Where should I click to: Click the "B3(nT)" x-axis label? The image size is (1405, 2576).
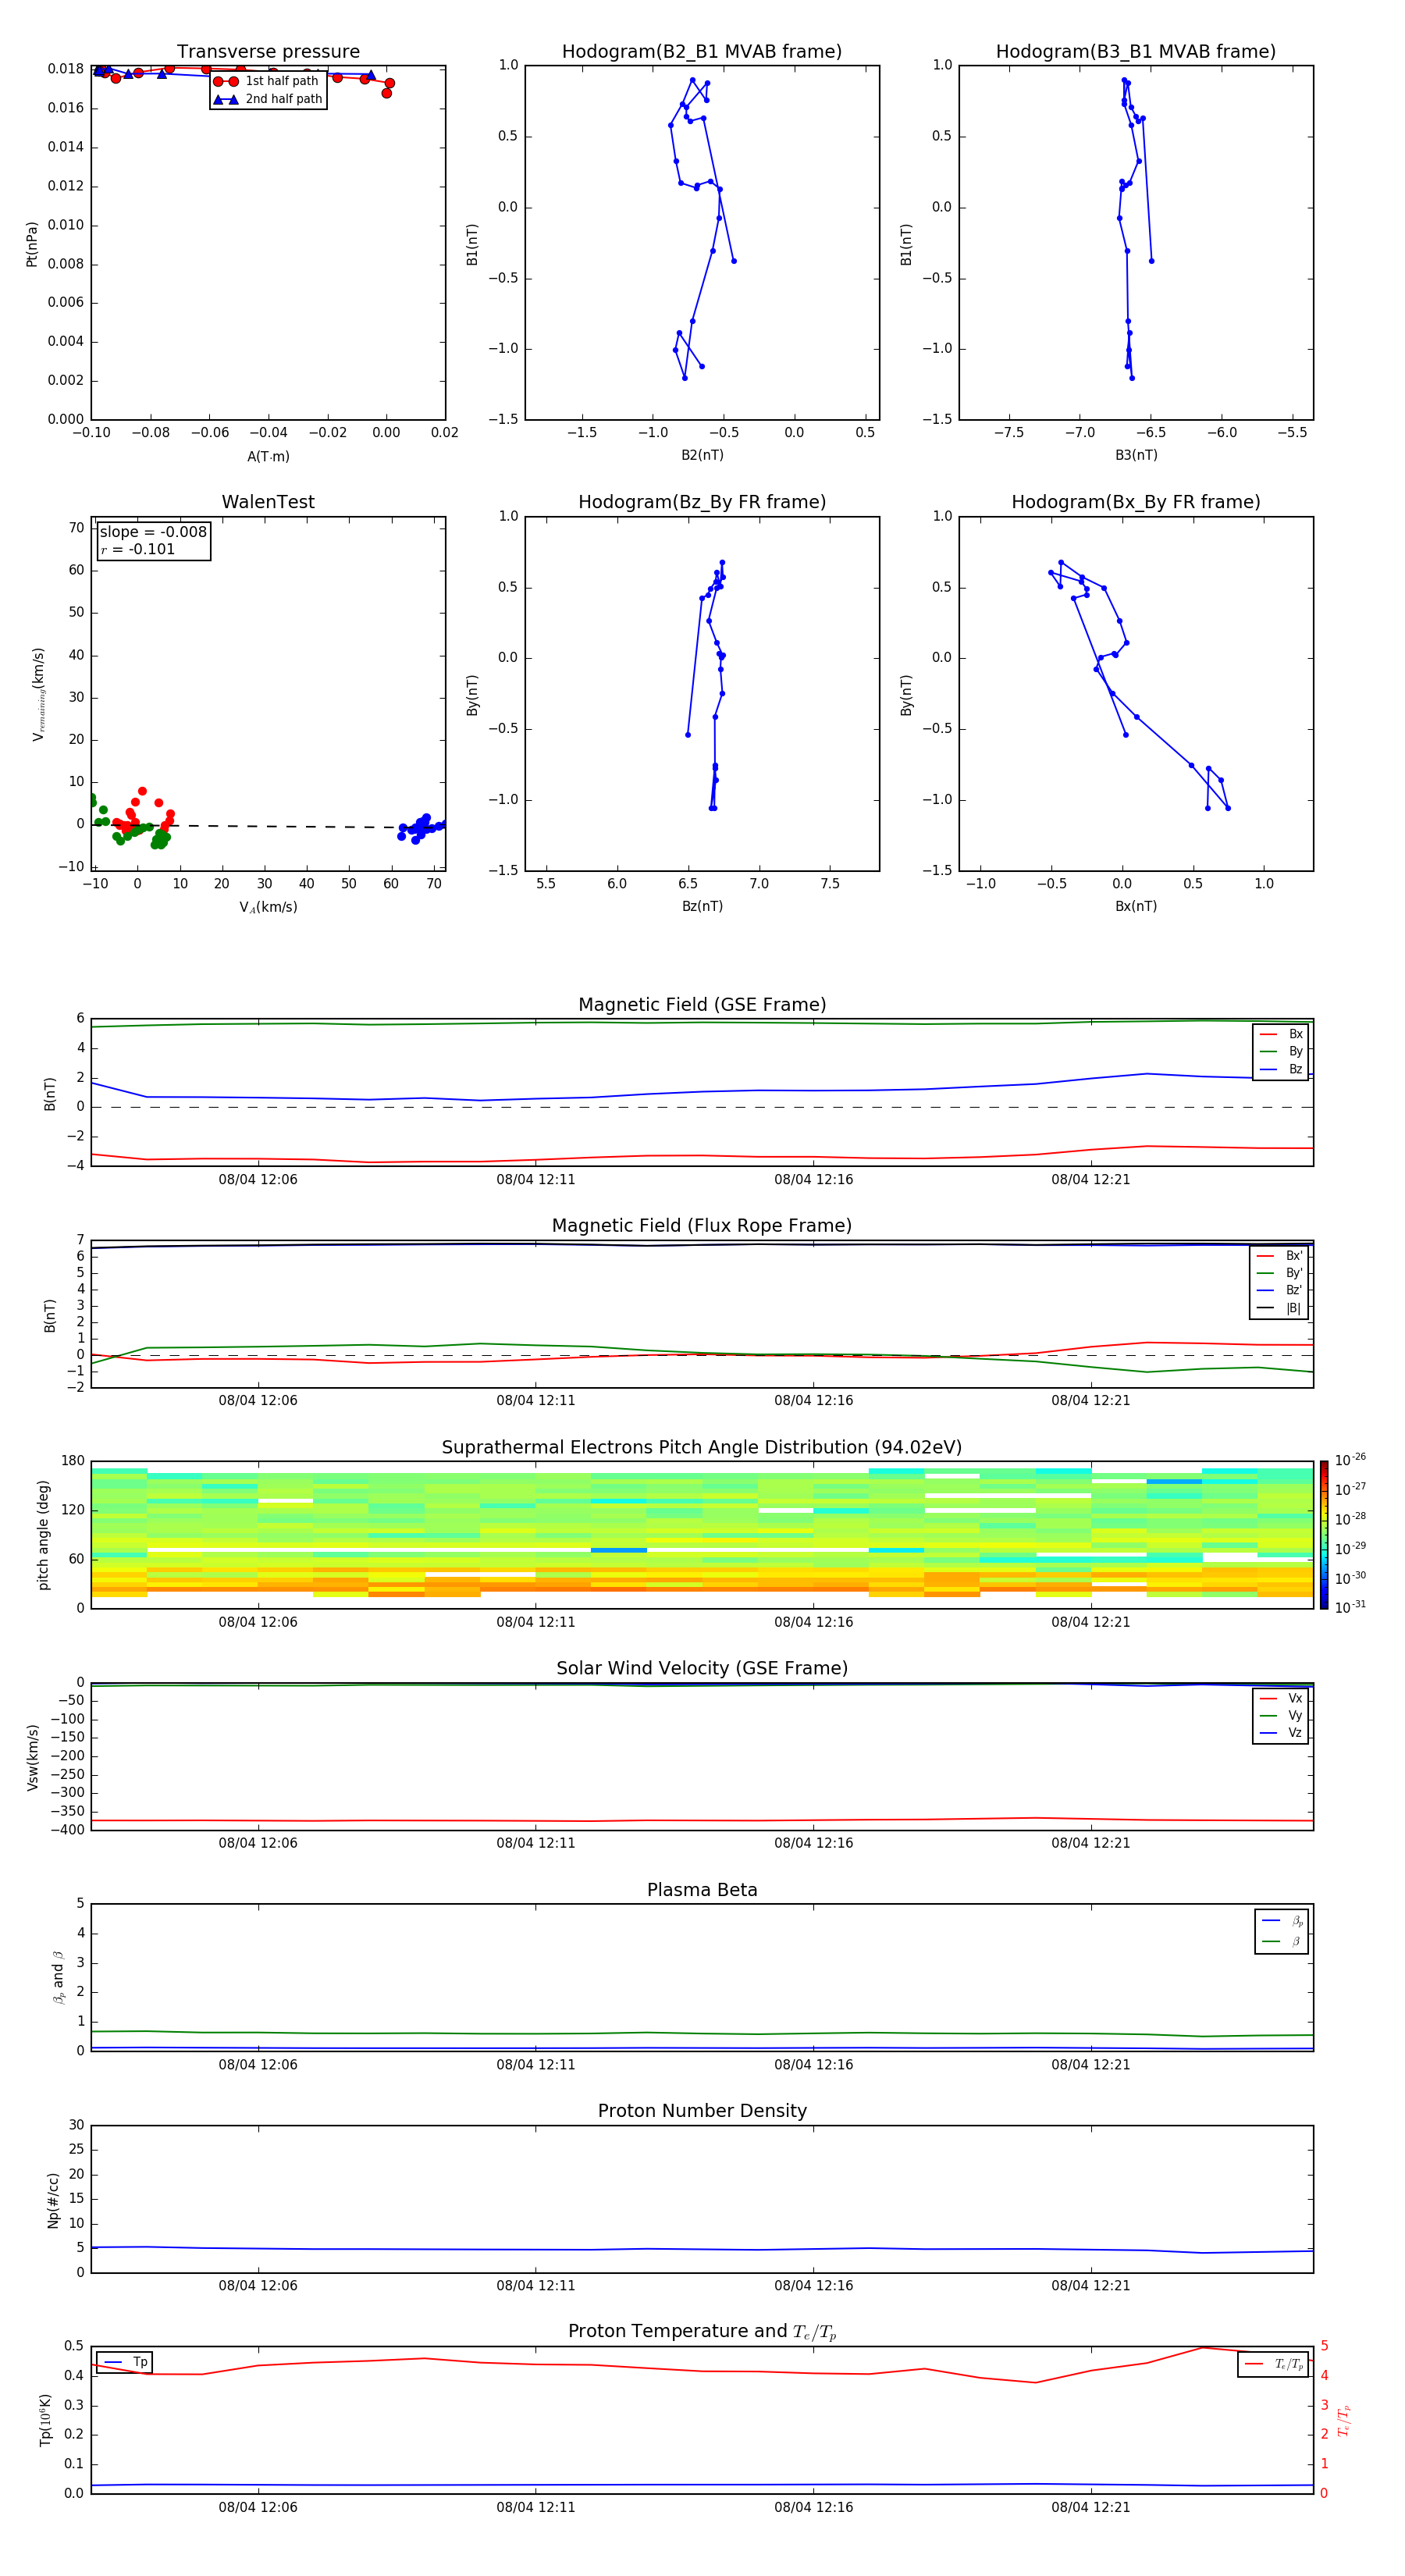pos(1136,455)
